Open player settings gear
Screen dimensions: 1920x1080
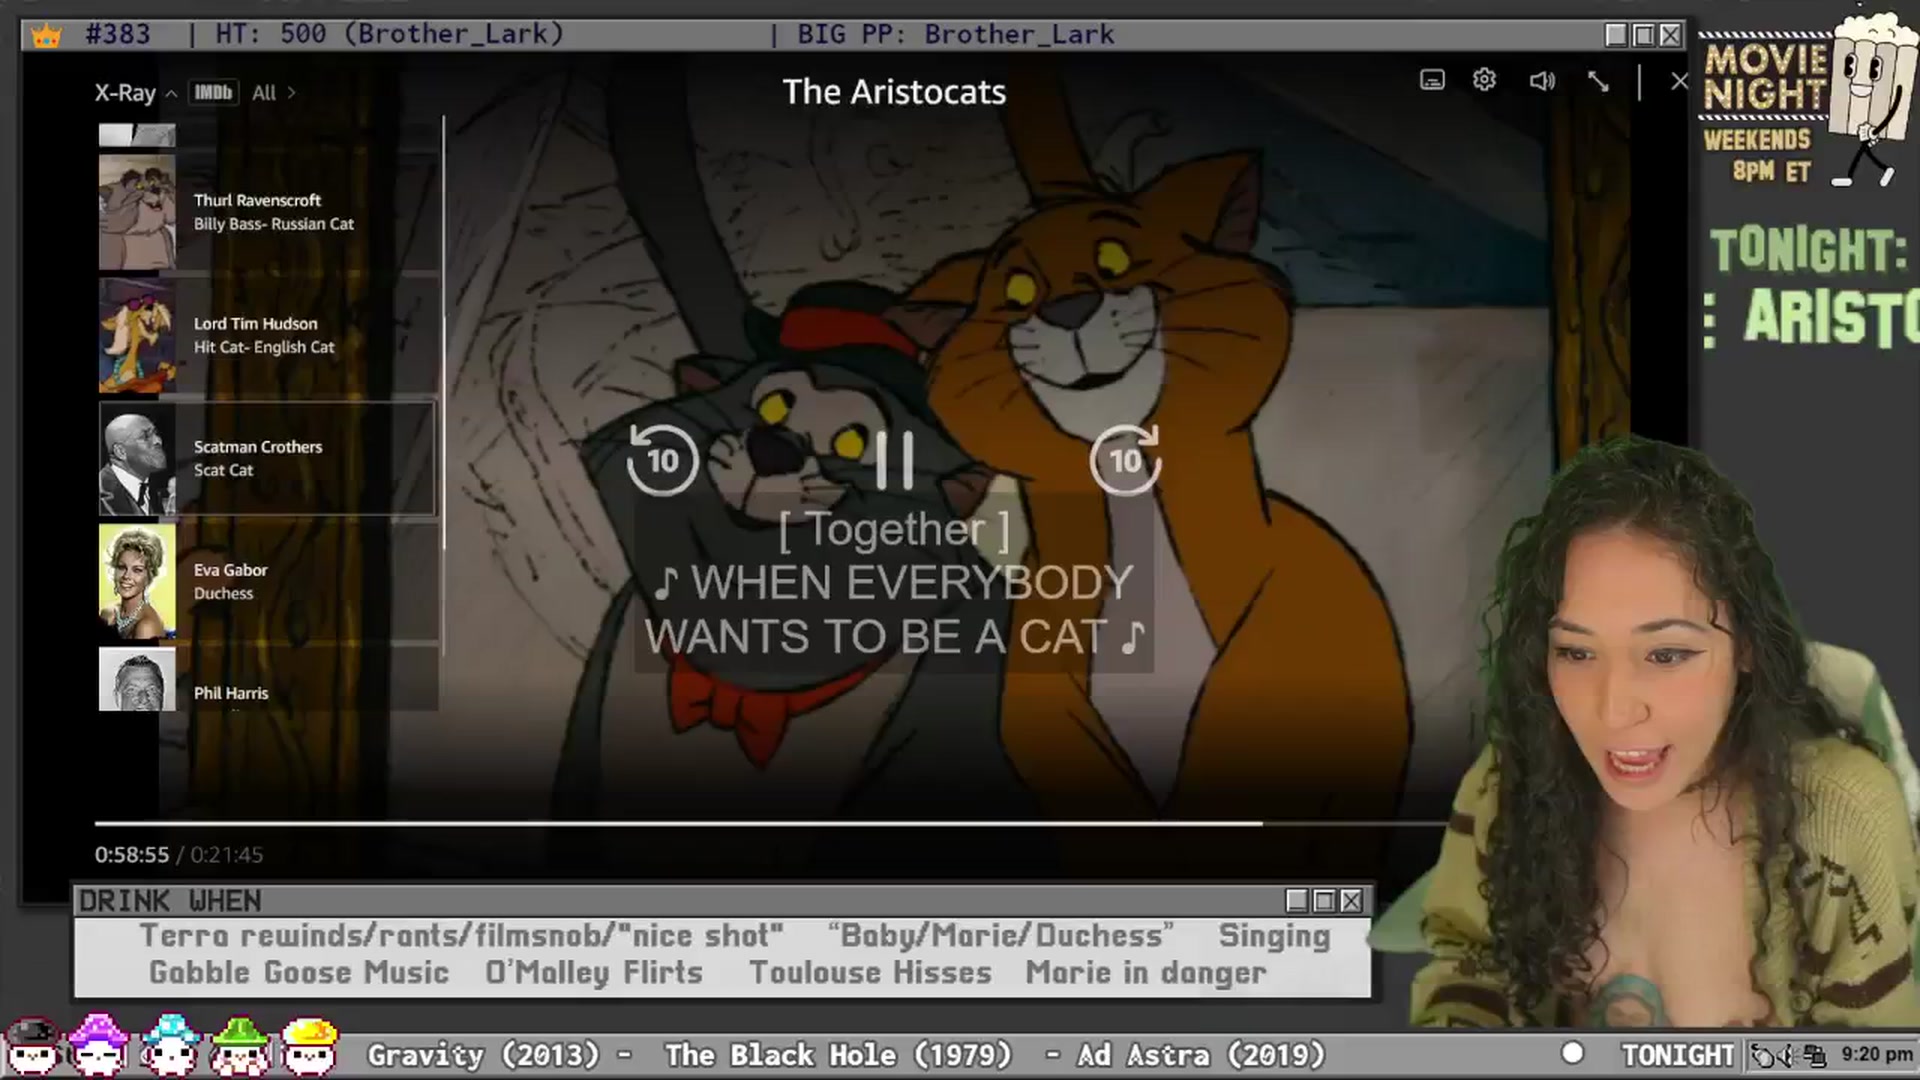pyautogui.click(x=1484, y=80)
